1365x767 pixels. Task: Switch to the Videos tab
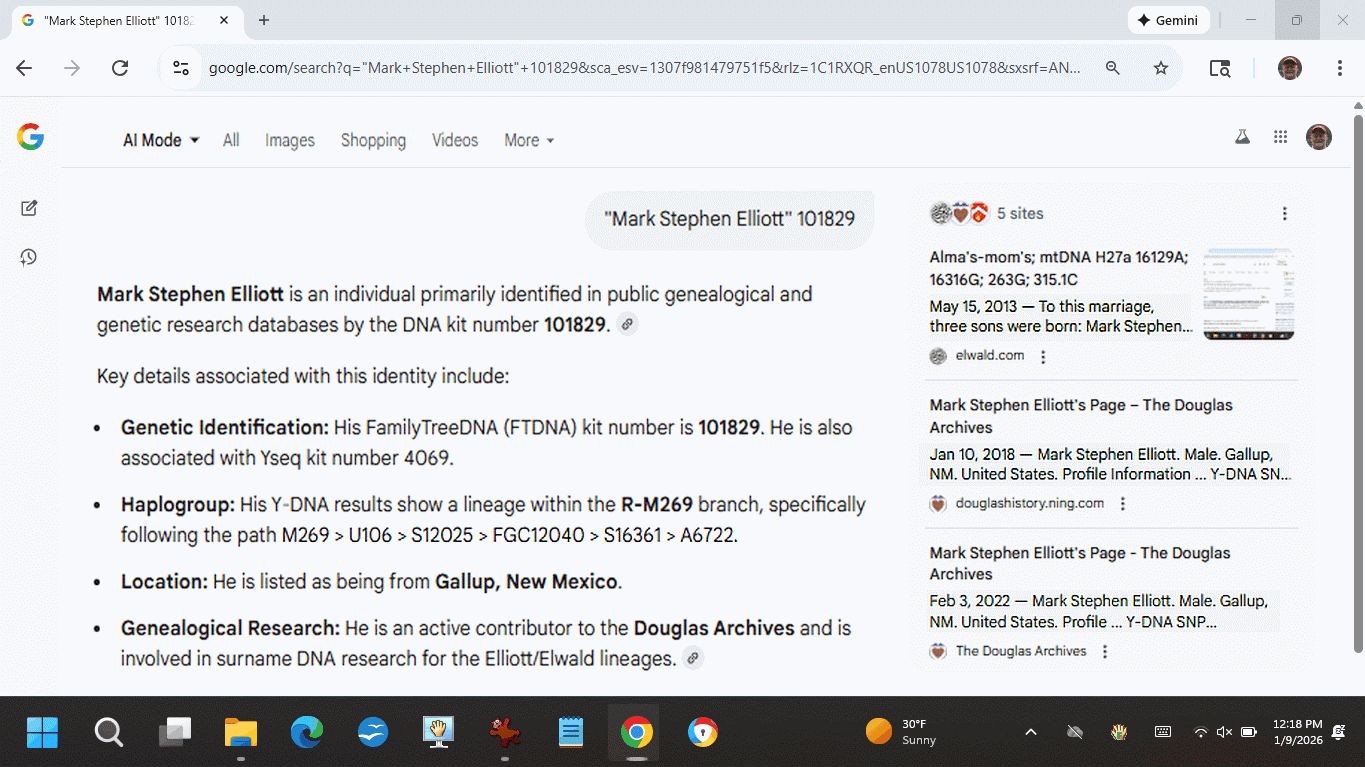[x=455, y=140]
